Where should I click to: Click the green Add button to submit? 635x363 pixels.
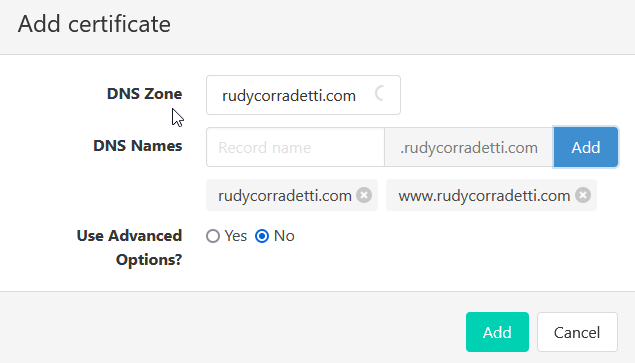point(497,332)
